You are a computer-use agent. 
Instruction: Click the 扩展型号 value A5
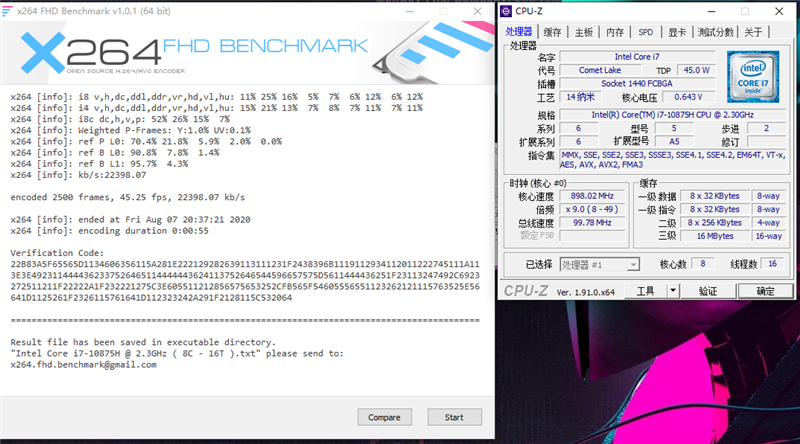point(674,141)
